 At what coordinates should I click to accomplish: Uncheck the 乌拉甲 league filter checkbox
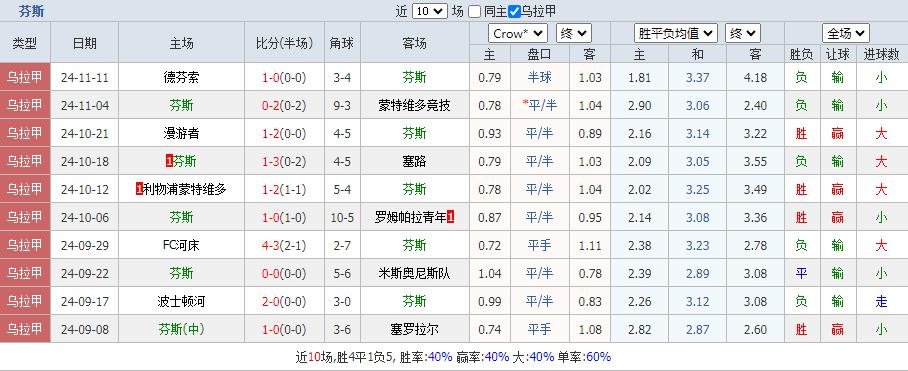click(x=514, y=12)
